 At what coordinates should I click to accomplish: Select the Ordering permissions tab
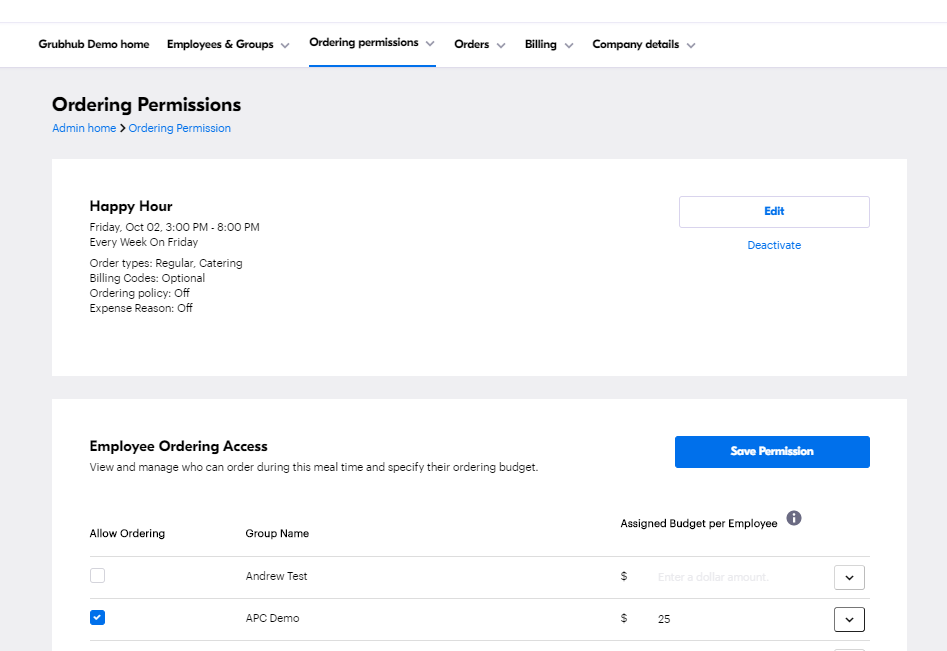364,43
